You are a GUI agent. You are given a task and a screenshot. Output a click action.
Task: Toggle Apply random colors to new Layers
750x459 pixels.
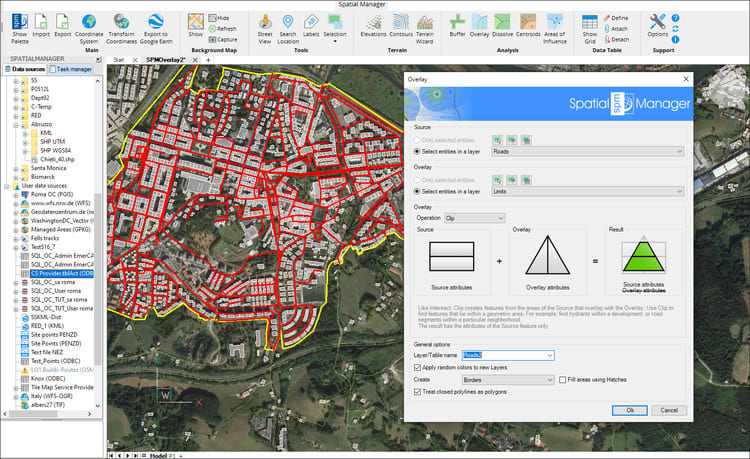pyautogui.click(x=417, y=368)
